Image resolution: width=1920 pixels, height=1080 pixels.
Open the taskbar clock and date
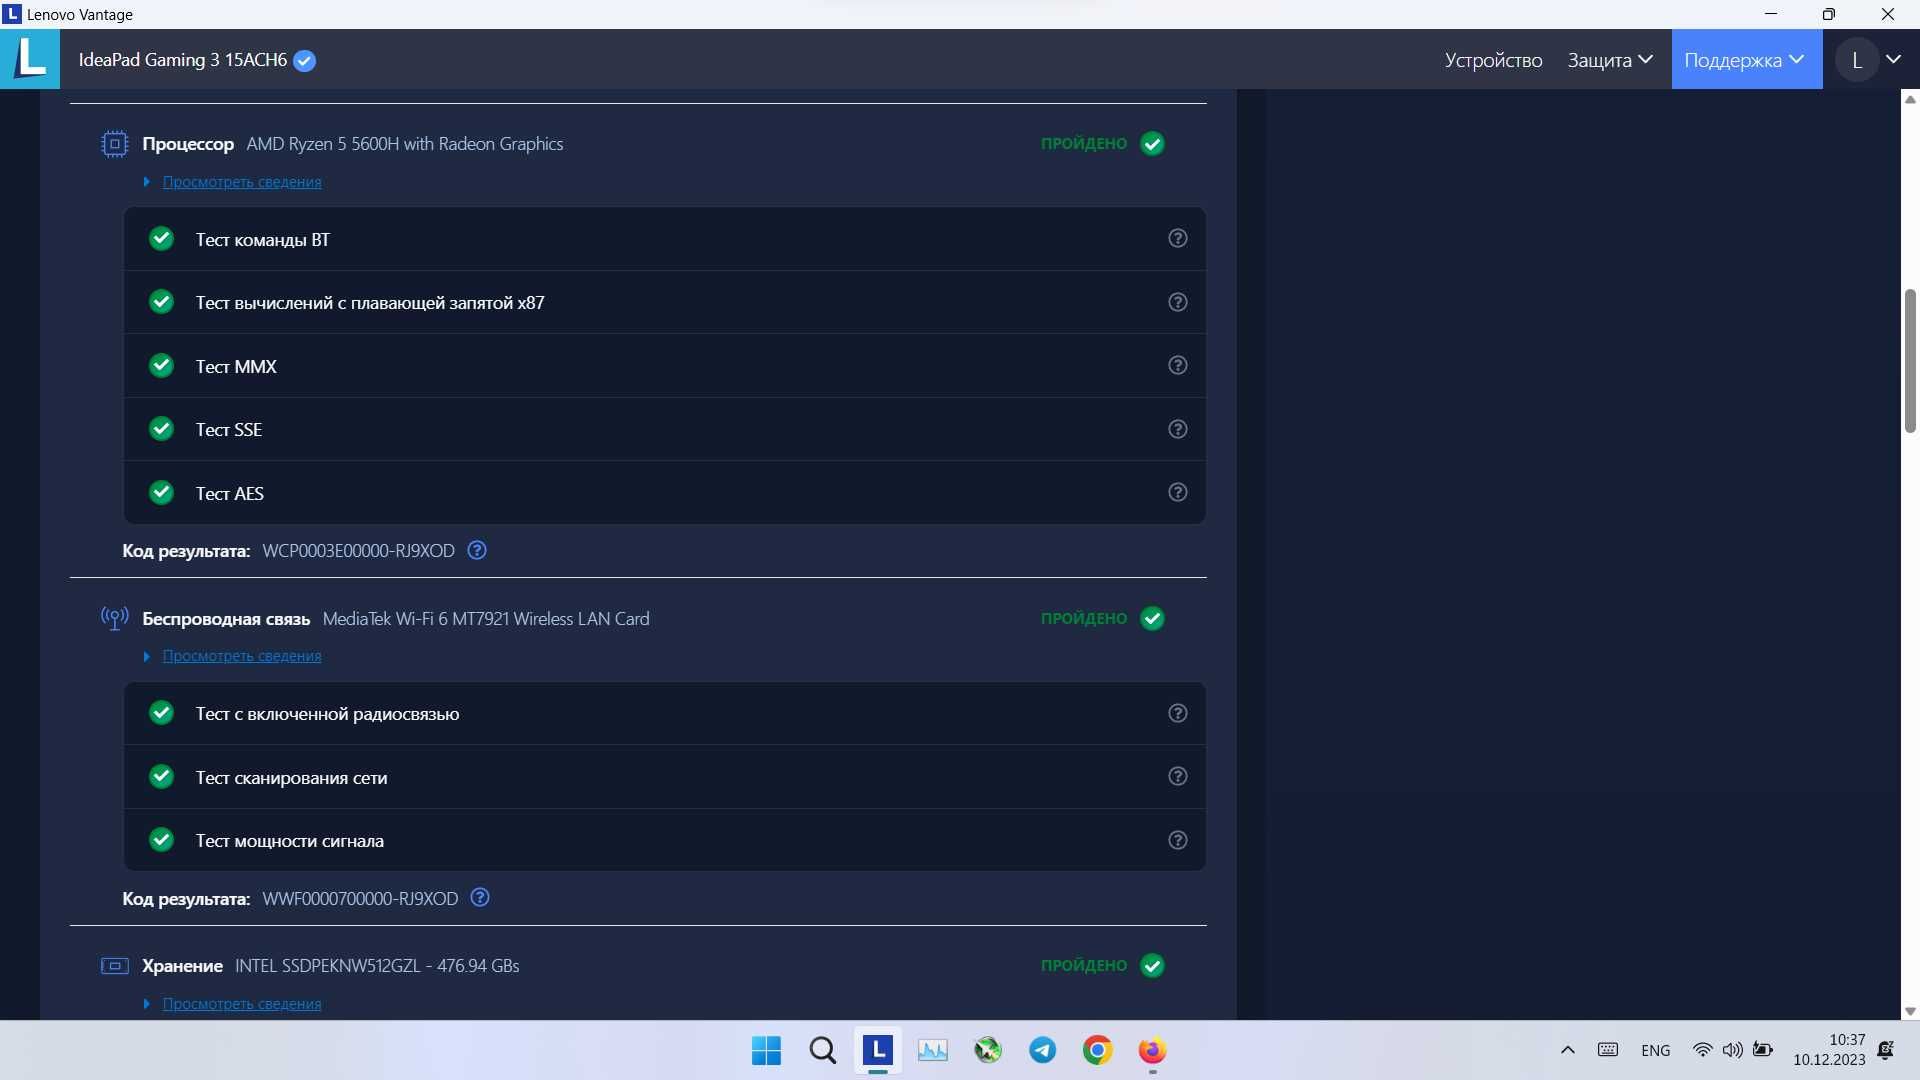tap(1829, 1050)
